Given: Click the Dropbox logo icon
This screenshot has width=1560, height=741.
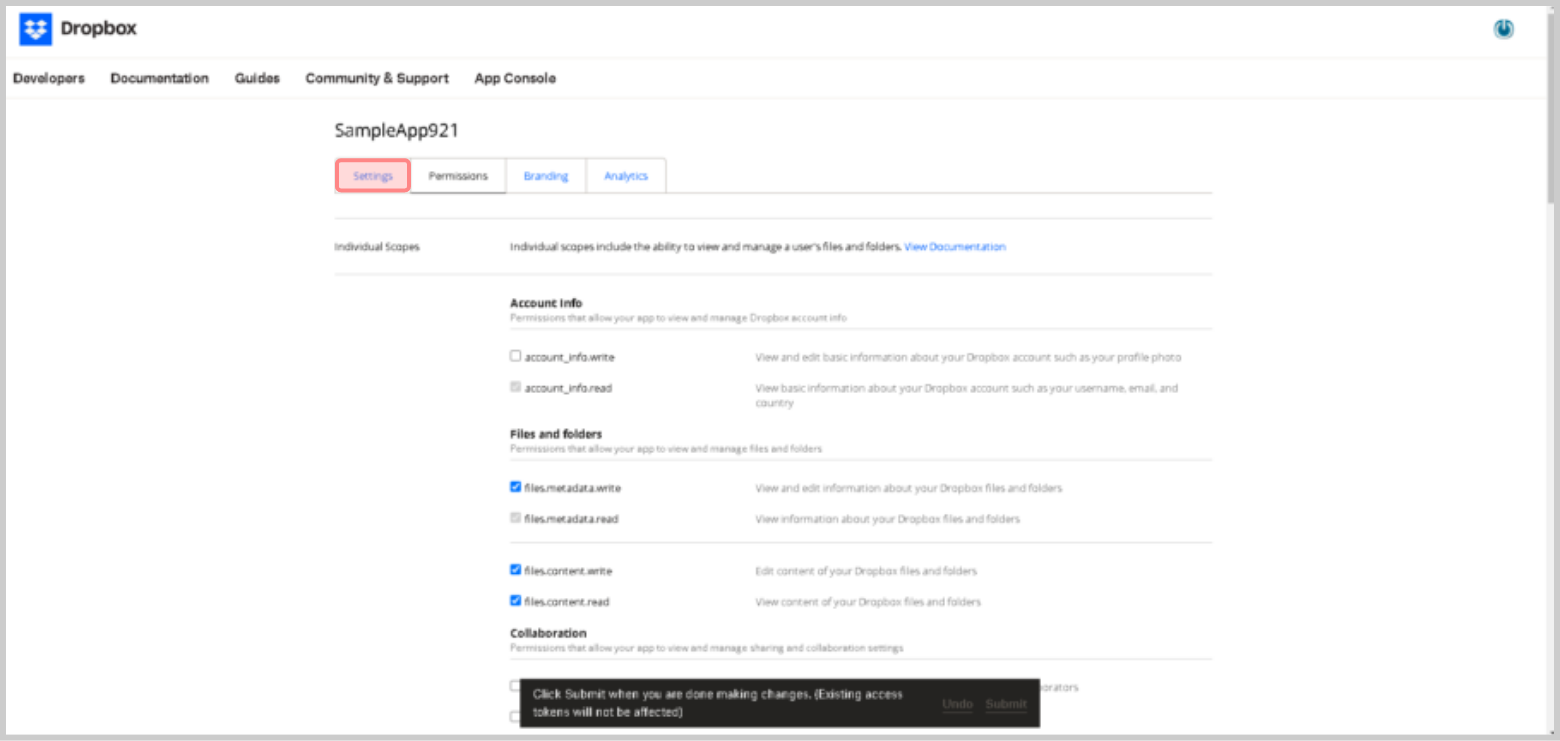Looking at the screenshot, I should pos(35,30).
